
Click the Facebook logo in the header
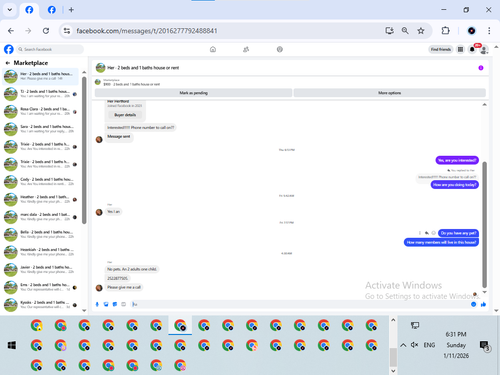pyautogui.click(x=9, y=49)
